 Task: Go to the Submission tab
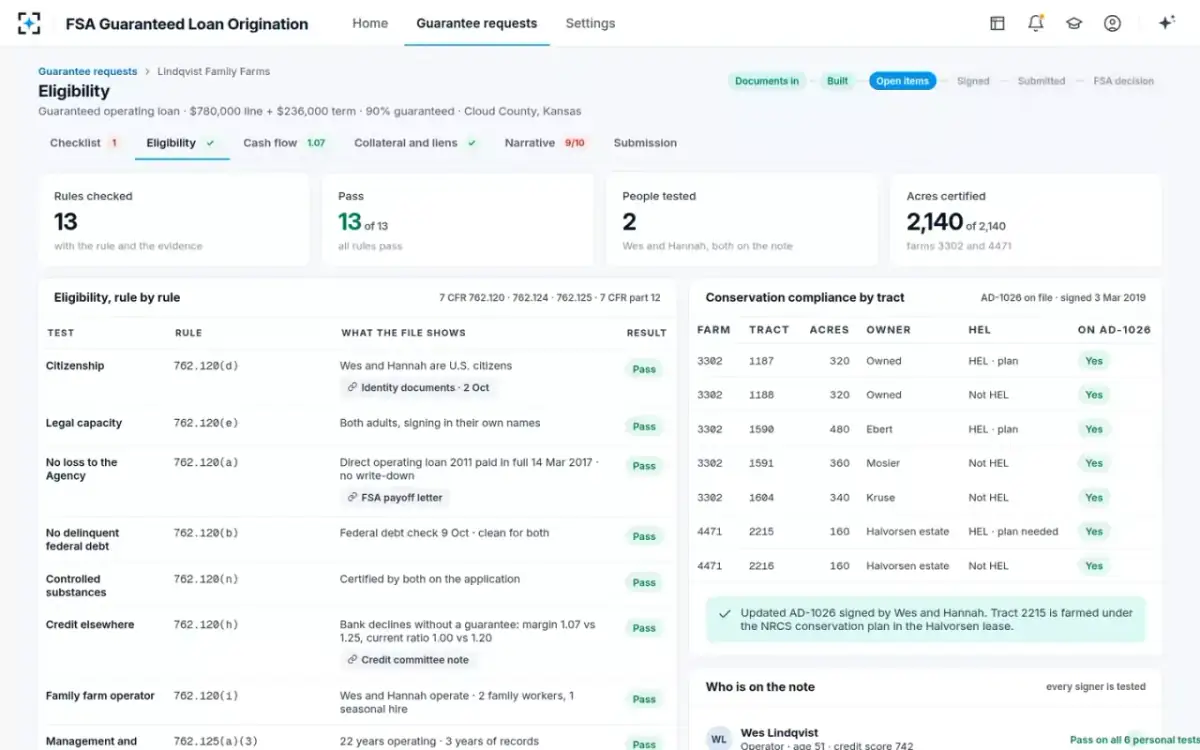pos(645,143)
